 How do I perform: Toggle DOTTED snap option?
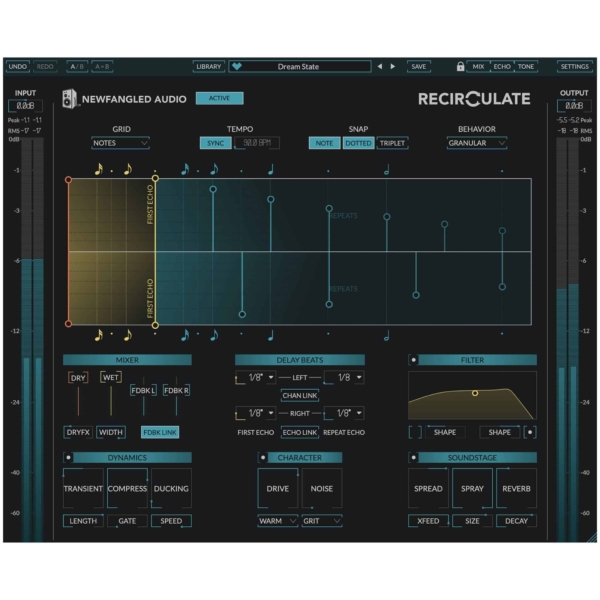point(358,143)
